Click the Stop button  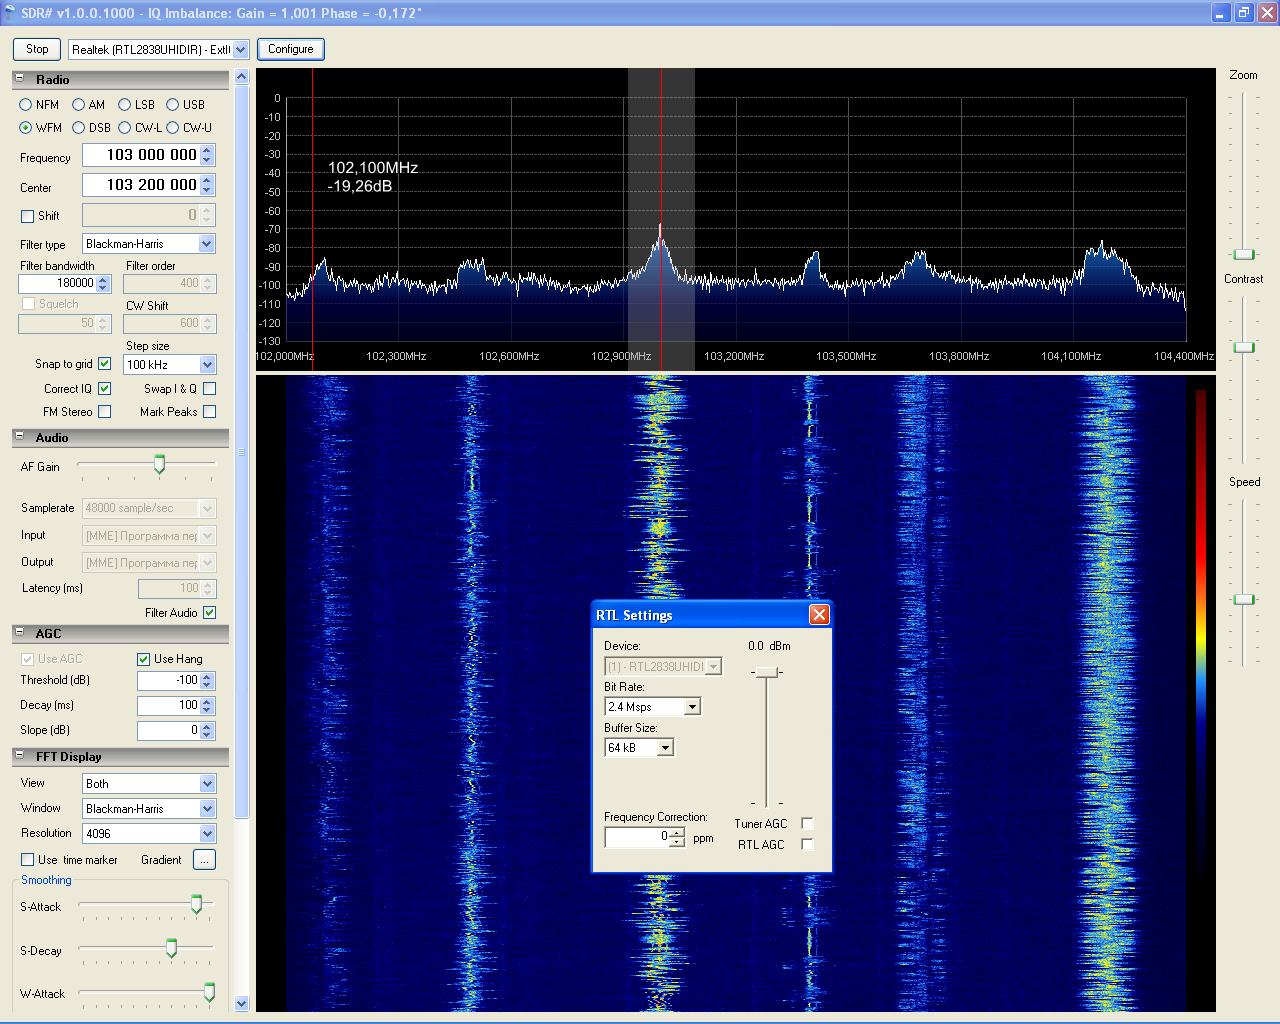pyautogui.click(x=37, y=49)
